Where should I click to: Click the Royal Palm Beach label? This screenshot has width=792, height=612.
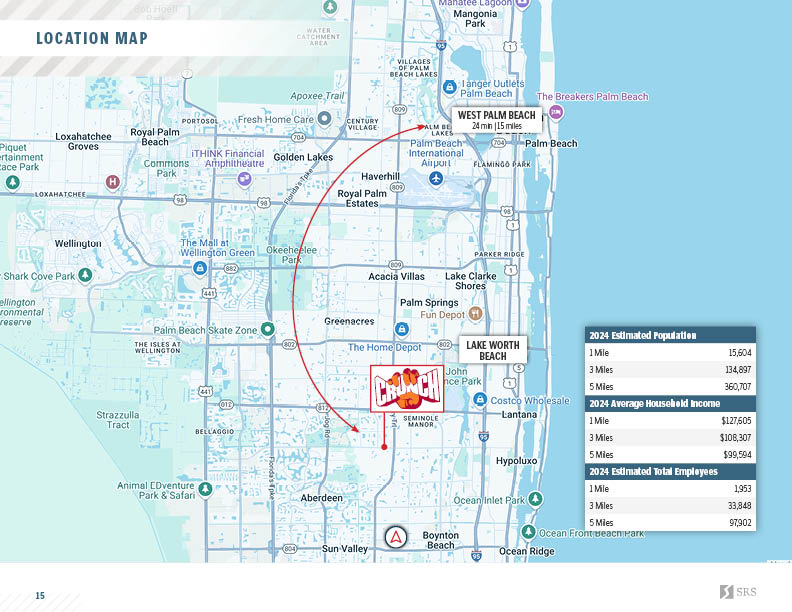coord(155,137)
